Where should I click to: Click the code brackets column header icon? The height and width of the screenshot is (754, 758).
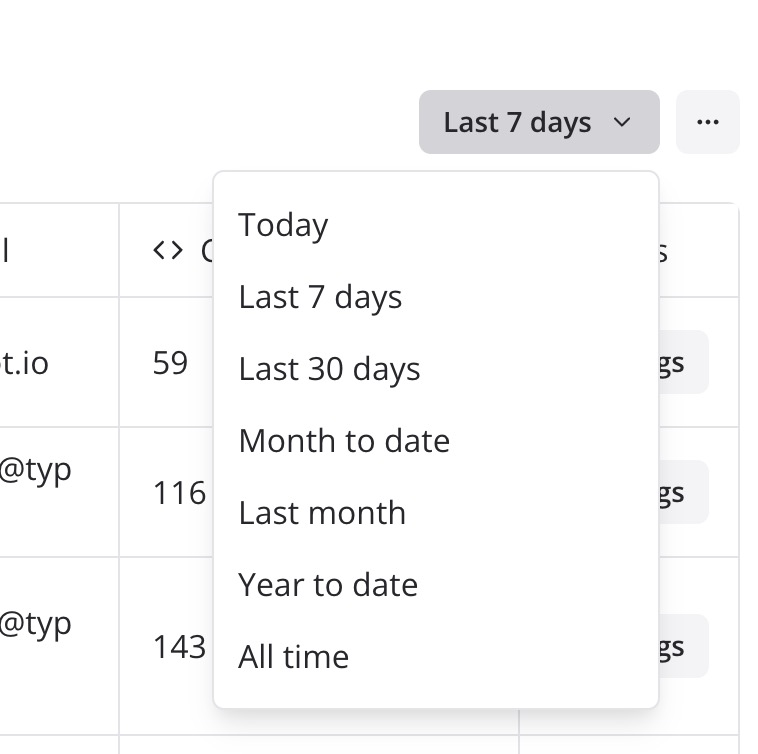168,250
